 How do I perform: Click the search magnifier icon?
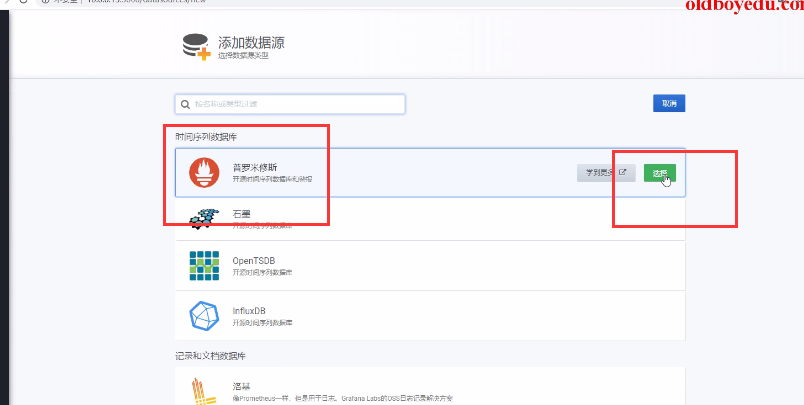click(185, 104)
